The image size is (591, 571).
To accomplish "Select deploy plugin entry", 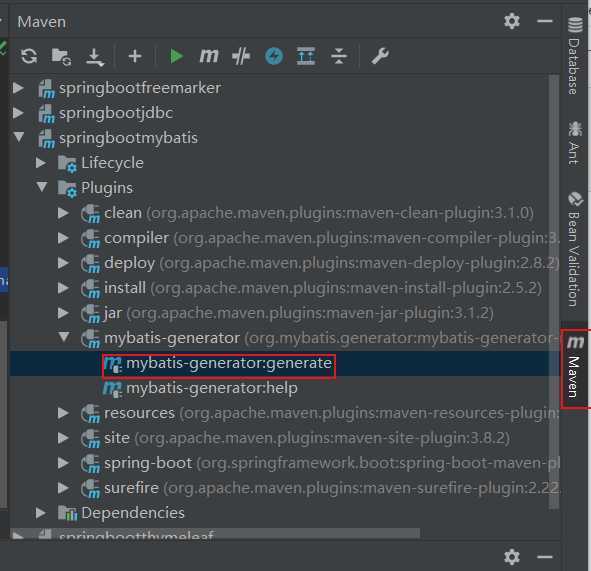I will click(332, 263).
